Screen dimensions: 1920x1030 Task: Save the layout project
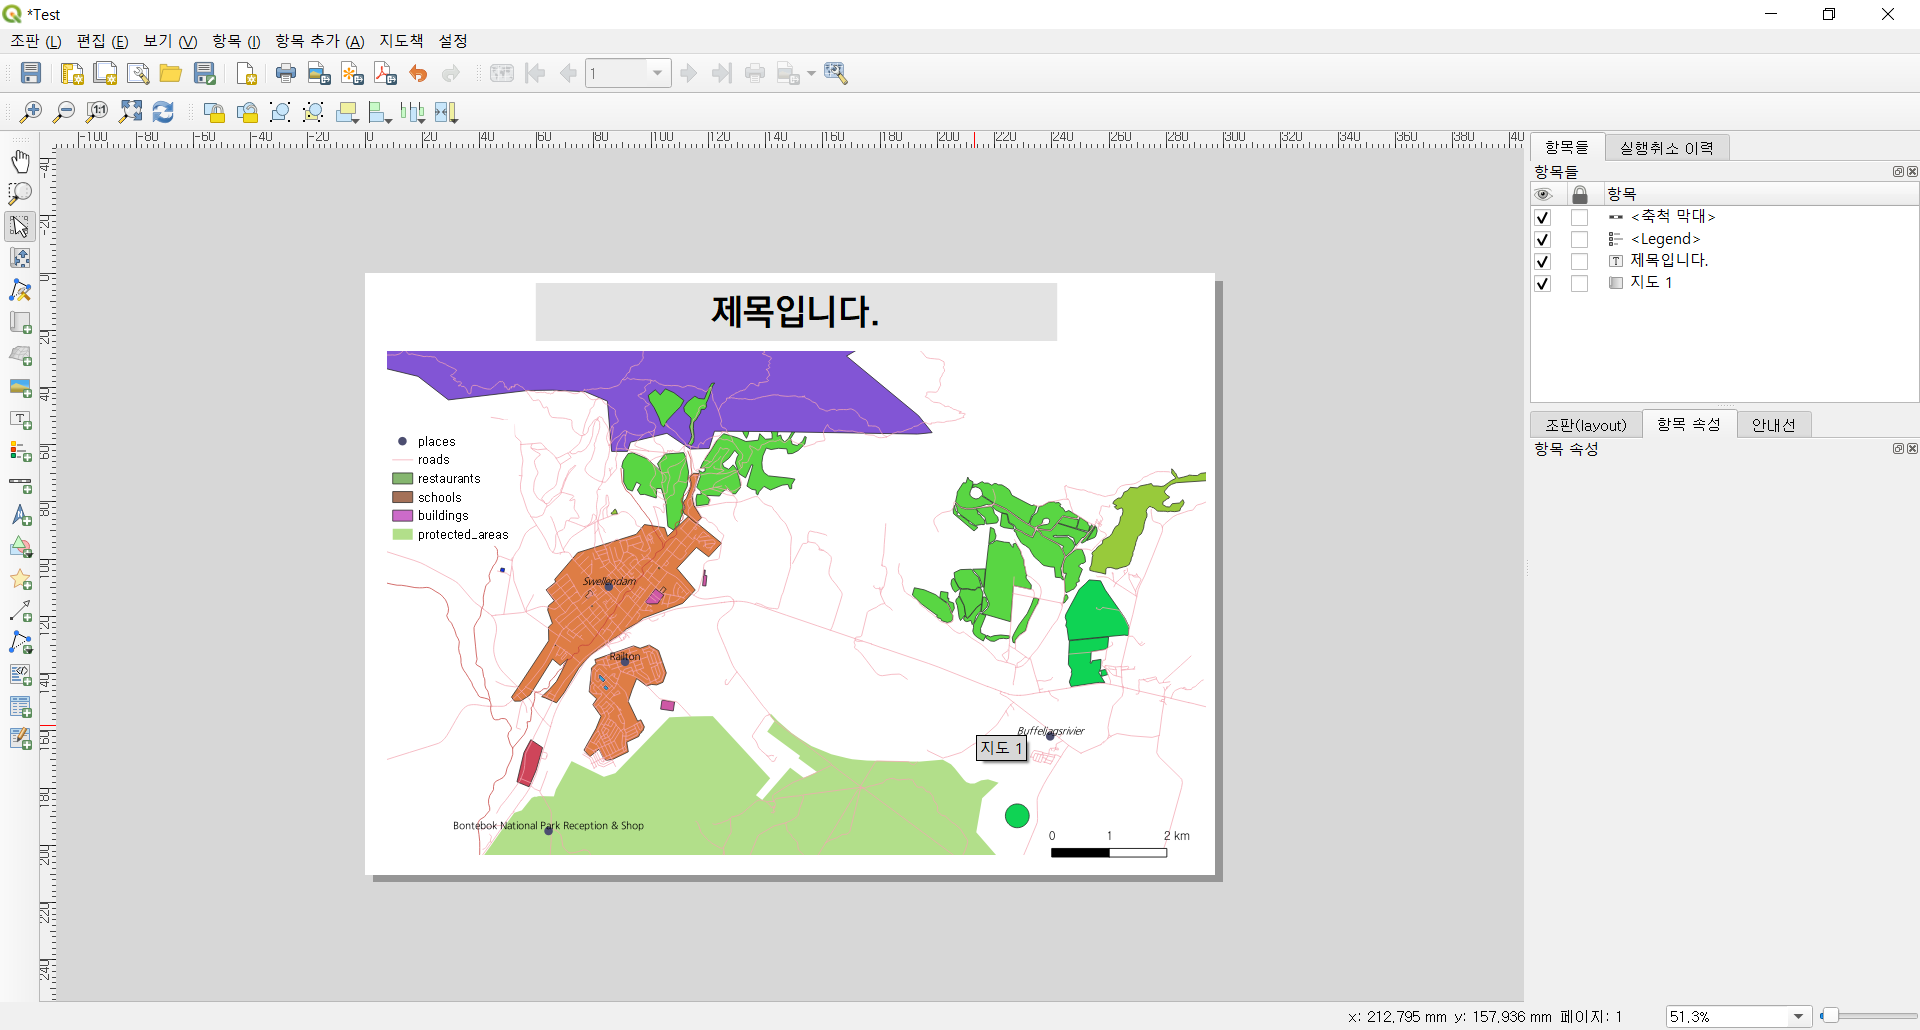pyautogui.click(x=31, y=73)
